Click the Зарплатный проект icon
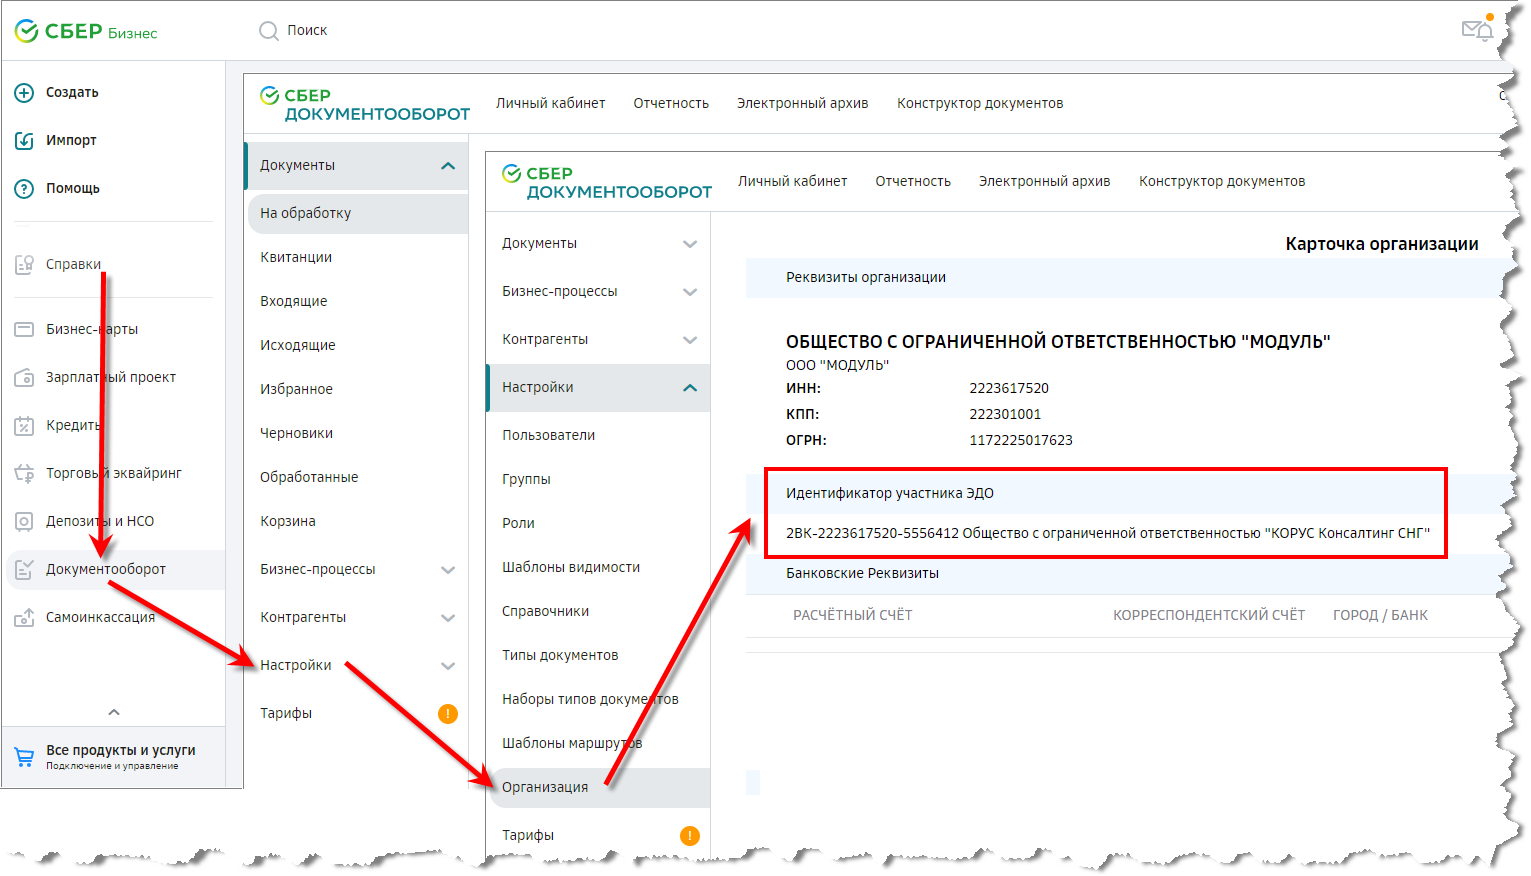The image size is (1531, 876). click(24, 377)
